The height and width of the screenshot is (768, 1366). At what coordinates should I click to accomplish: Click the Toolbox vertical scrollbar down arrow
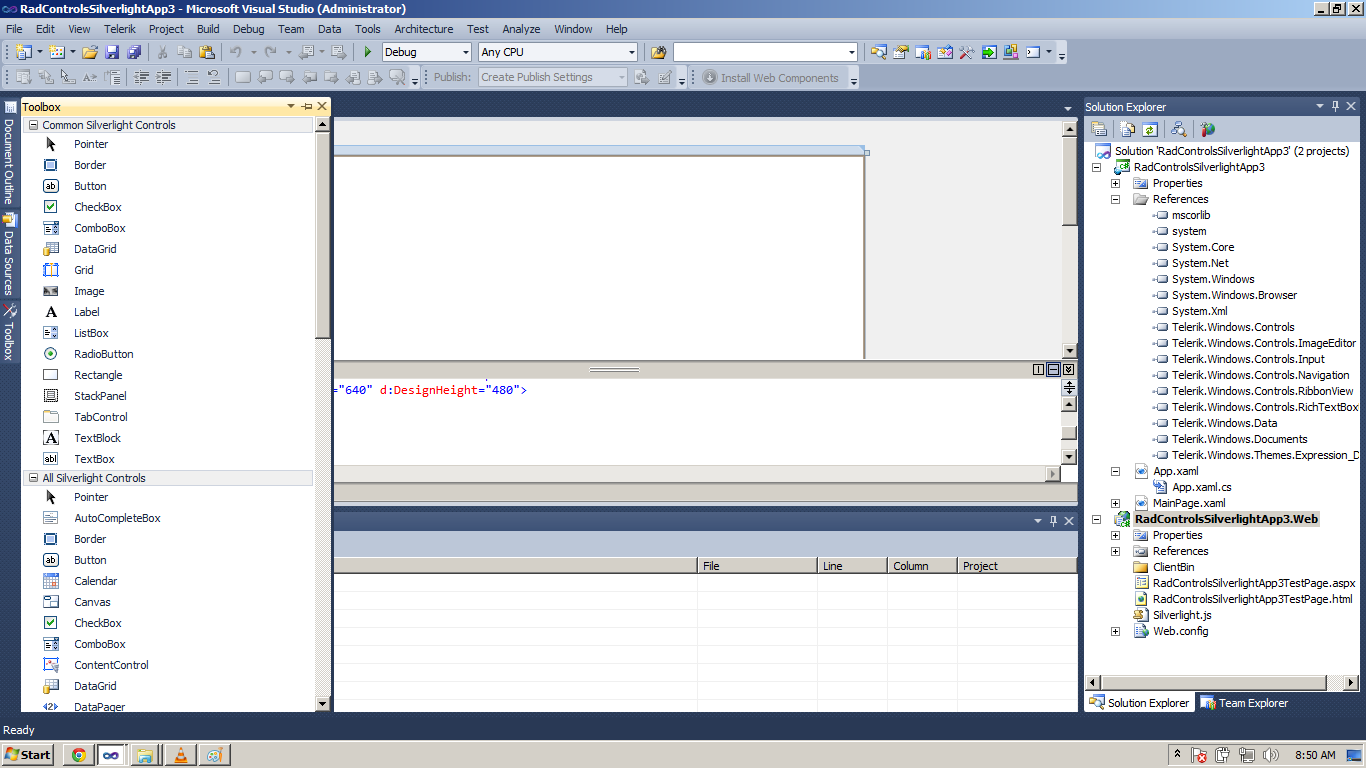coord(322,703)
